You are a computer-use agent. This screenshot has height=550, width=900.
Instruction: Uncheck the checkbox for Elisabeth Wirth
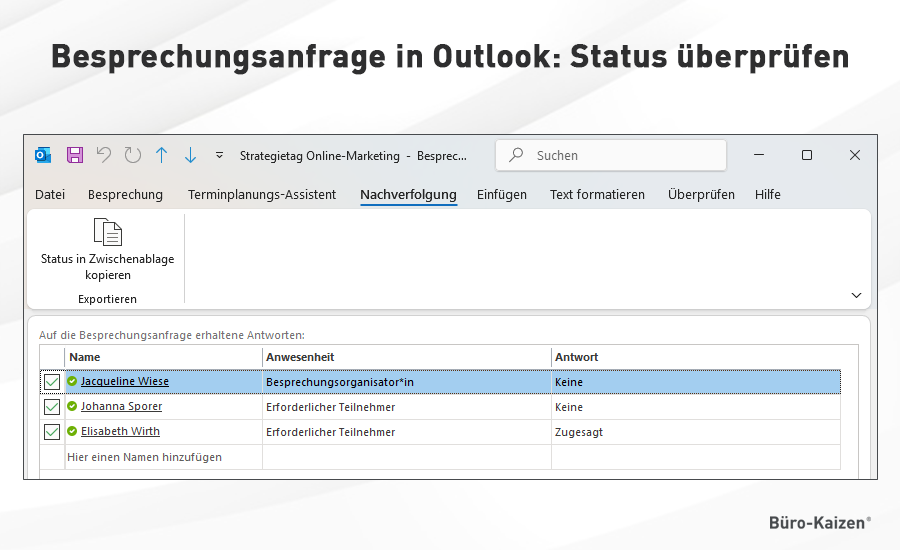52,432
